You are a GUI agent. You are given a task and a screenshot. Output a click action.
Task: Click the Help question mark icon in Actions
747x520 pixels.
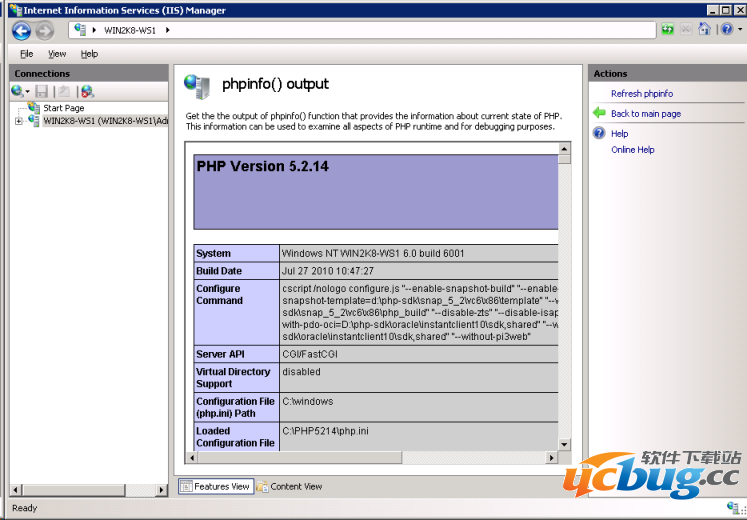[x=599, y=133]
